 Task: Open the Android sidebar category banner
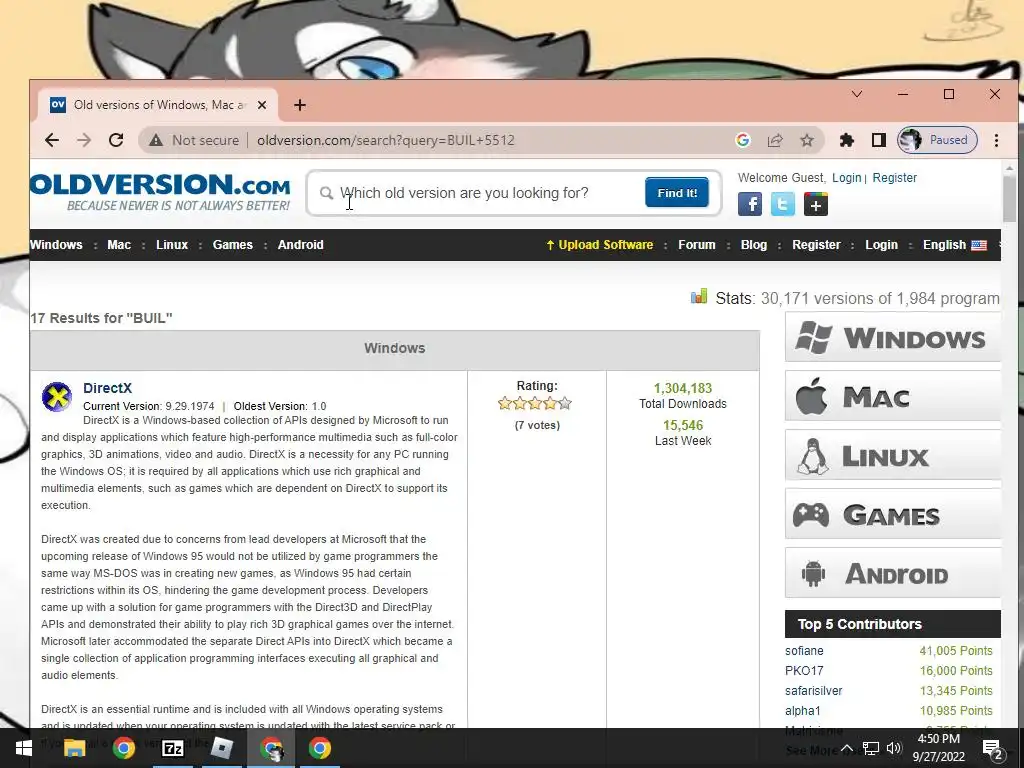pos(893,573)
